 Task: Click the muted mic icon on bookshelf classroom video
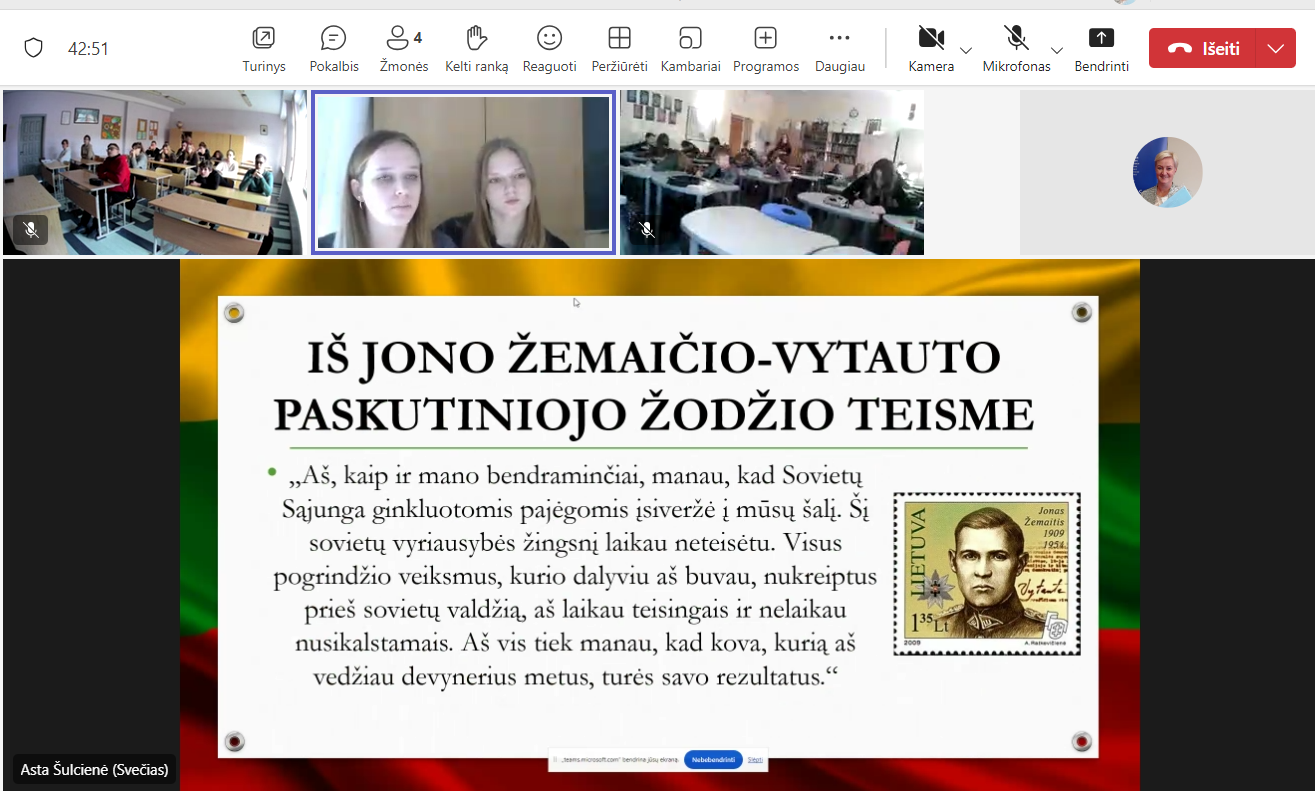(647, 230)
